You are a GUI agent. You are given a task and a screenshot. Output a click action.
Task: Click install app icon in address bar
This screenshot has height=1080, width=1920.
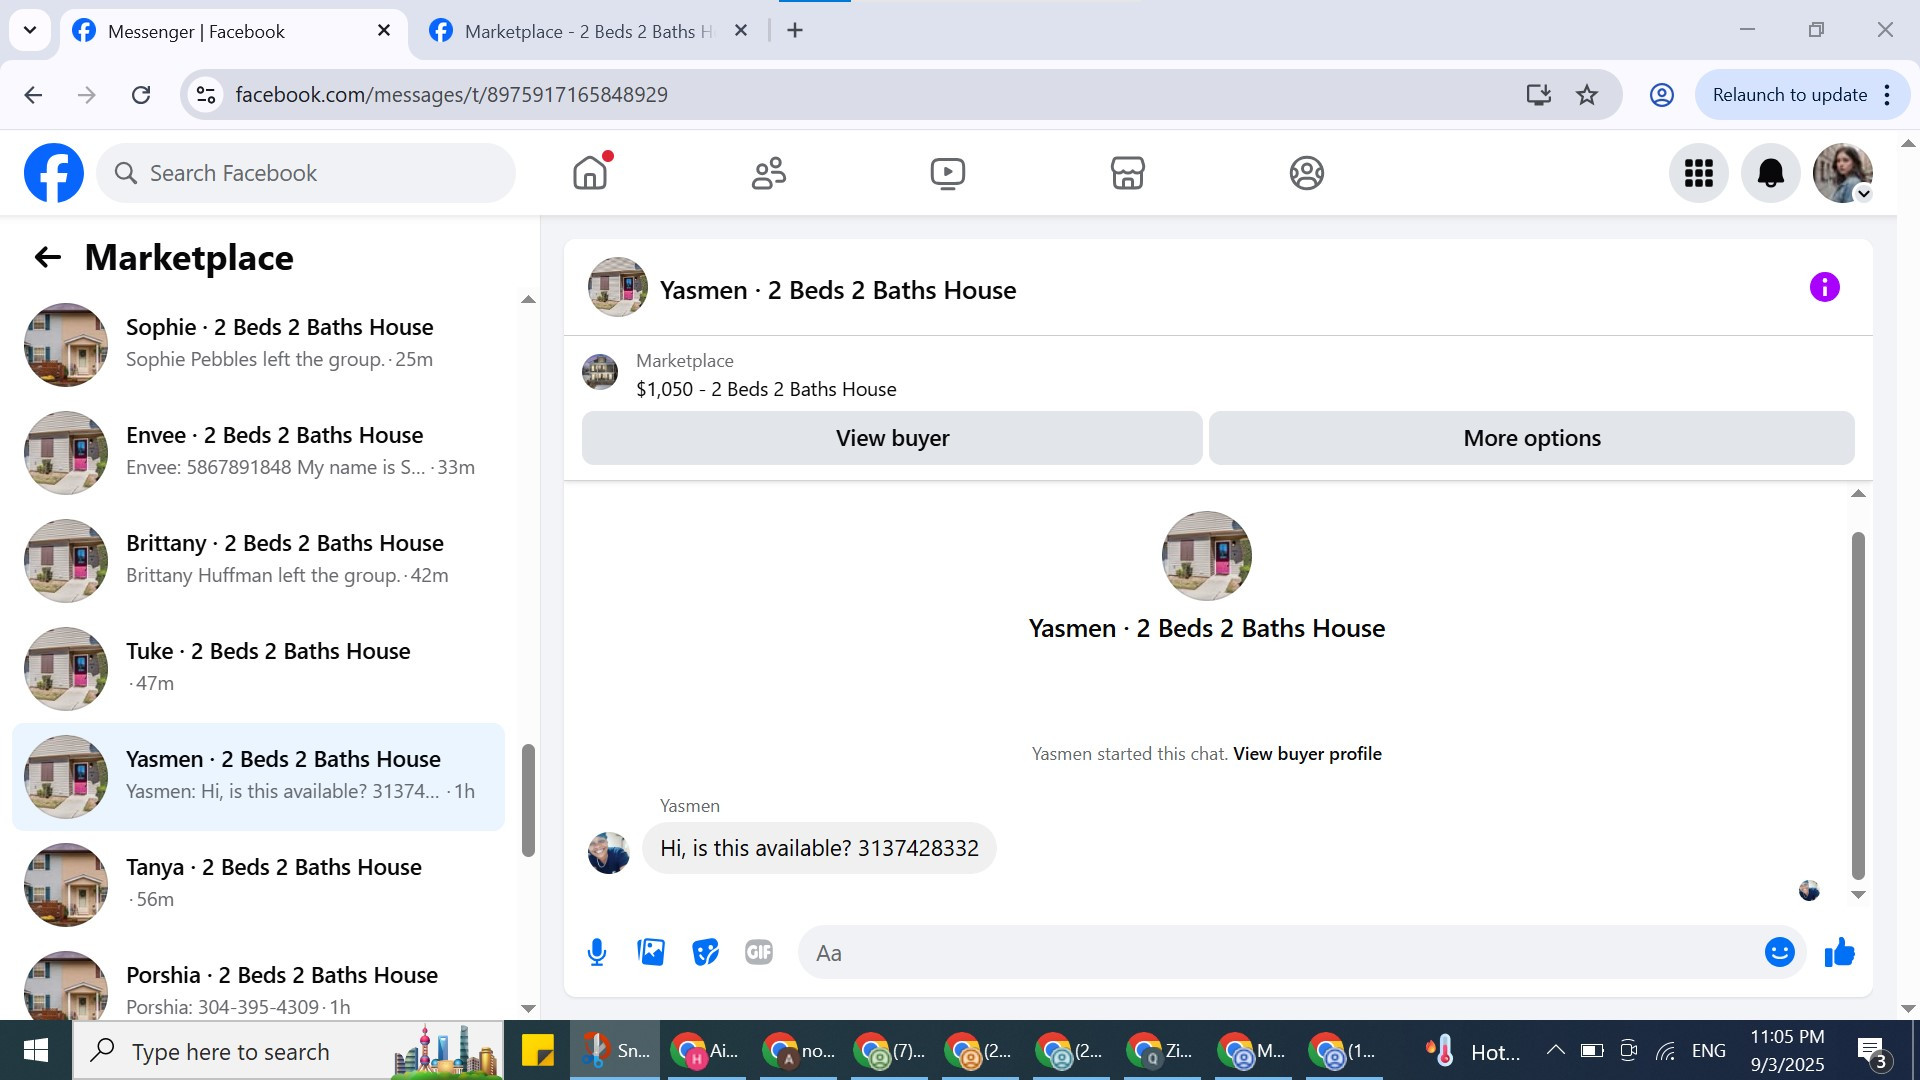click(x=1538, y=95)
